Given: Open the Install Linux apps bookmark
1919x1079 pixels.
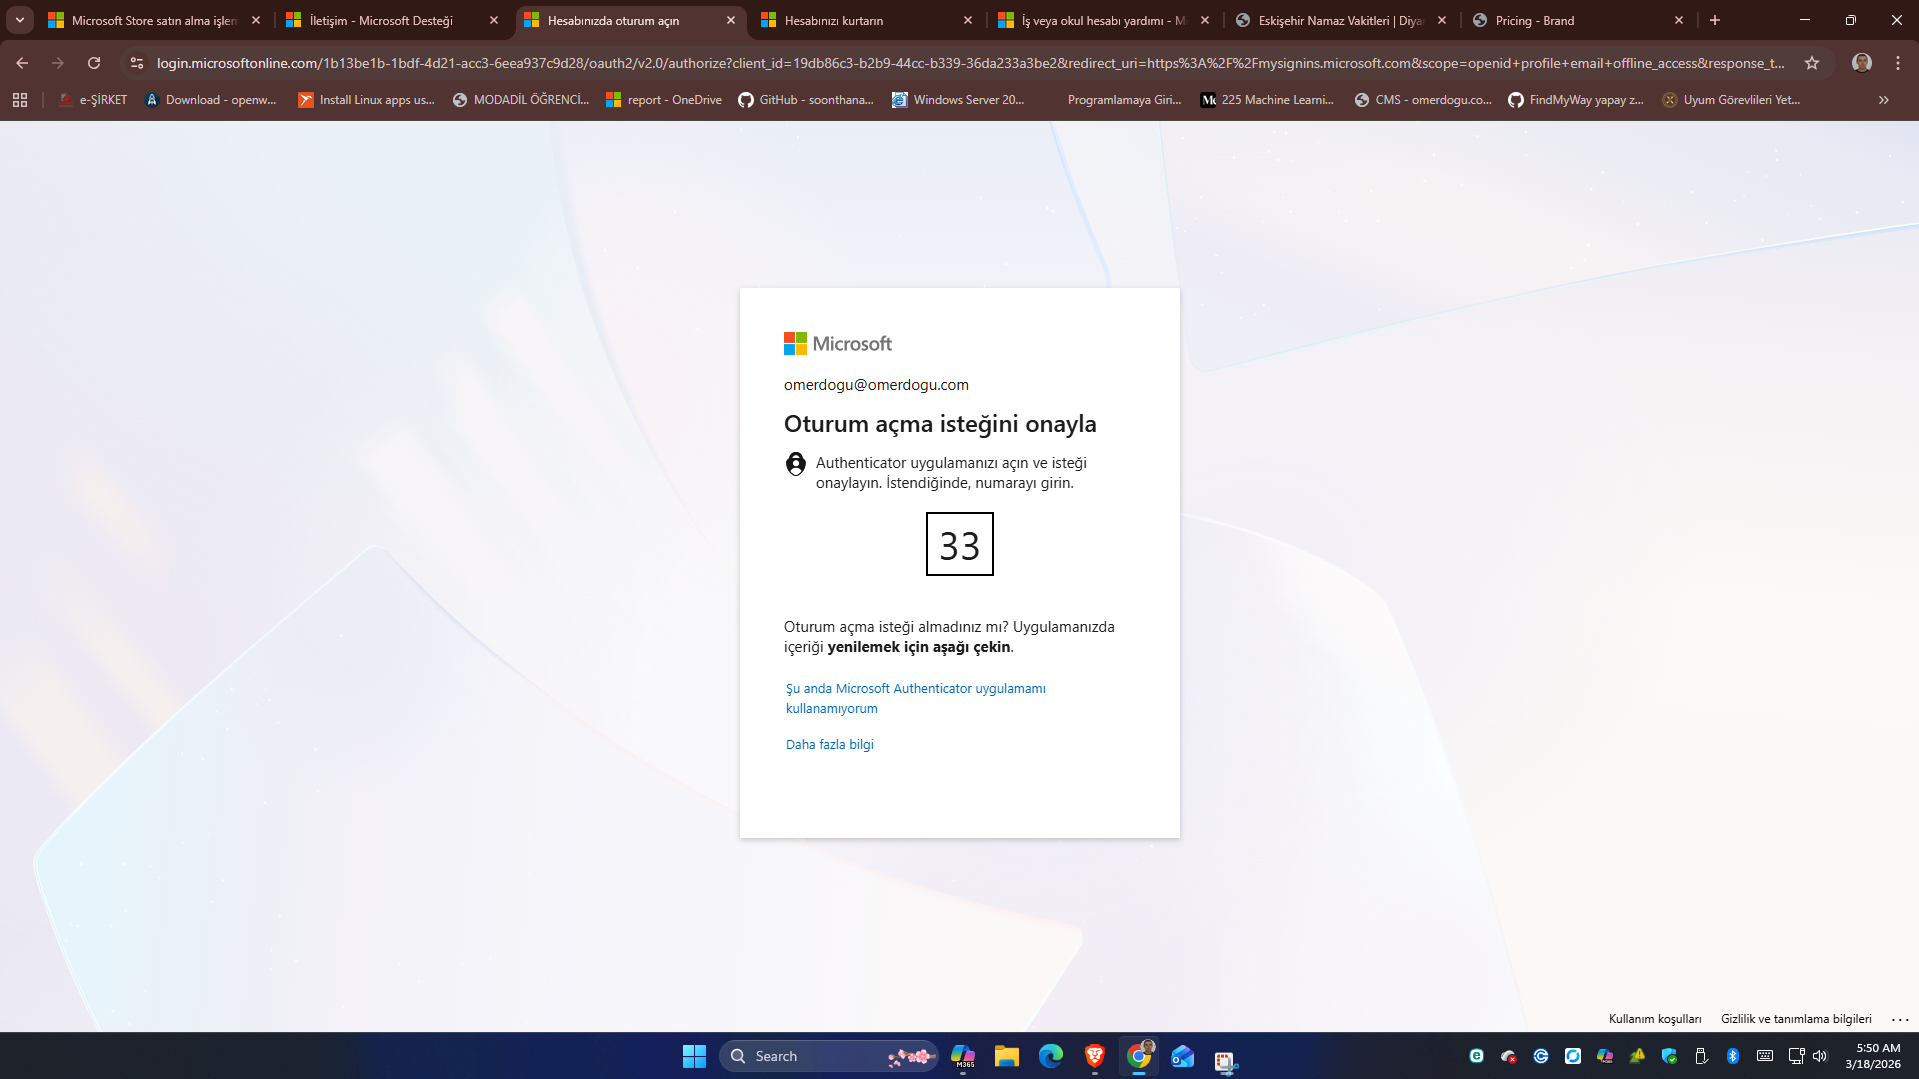Looking at the screenshot, I should tap(366, 100).
